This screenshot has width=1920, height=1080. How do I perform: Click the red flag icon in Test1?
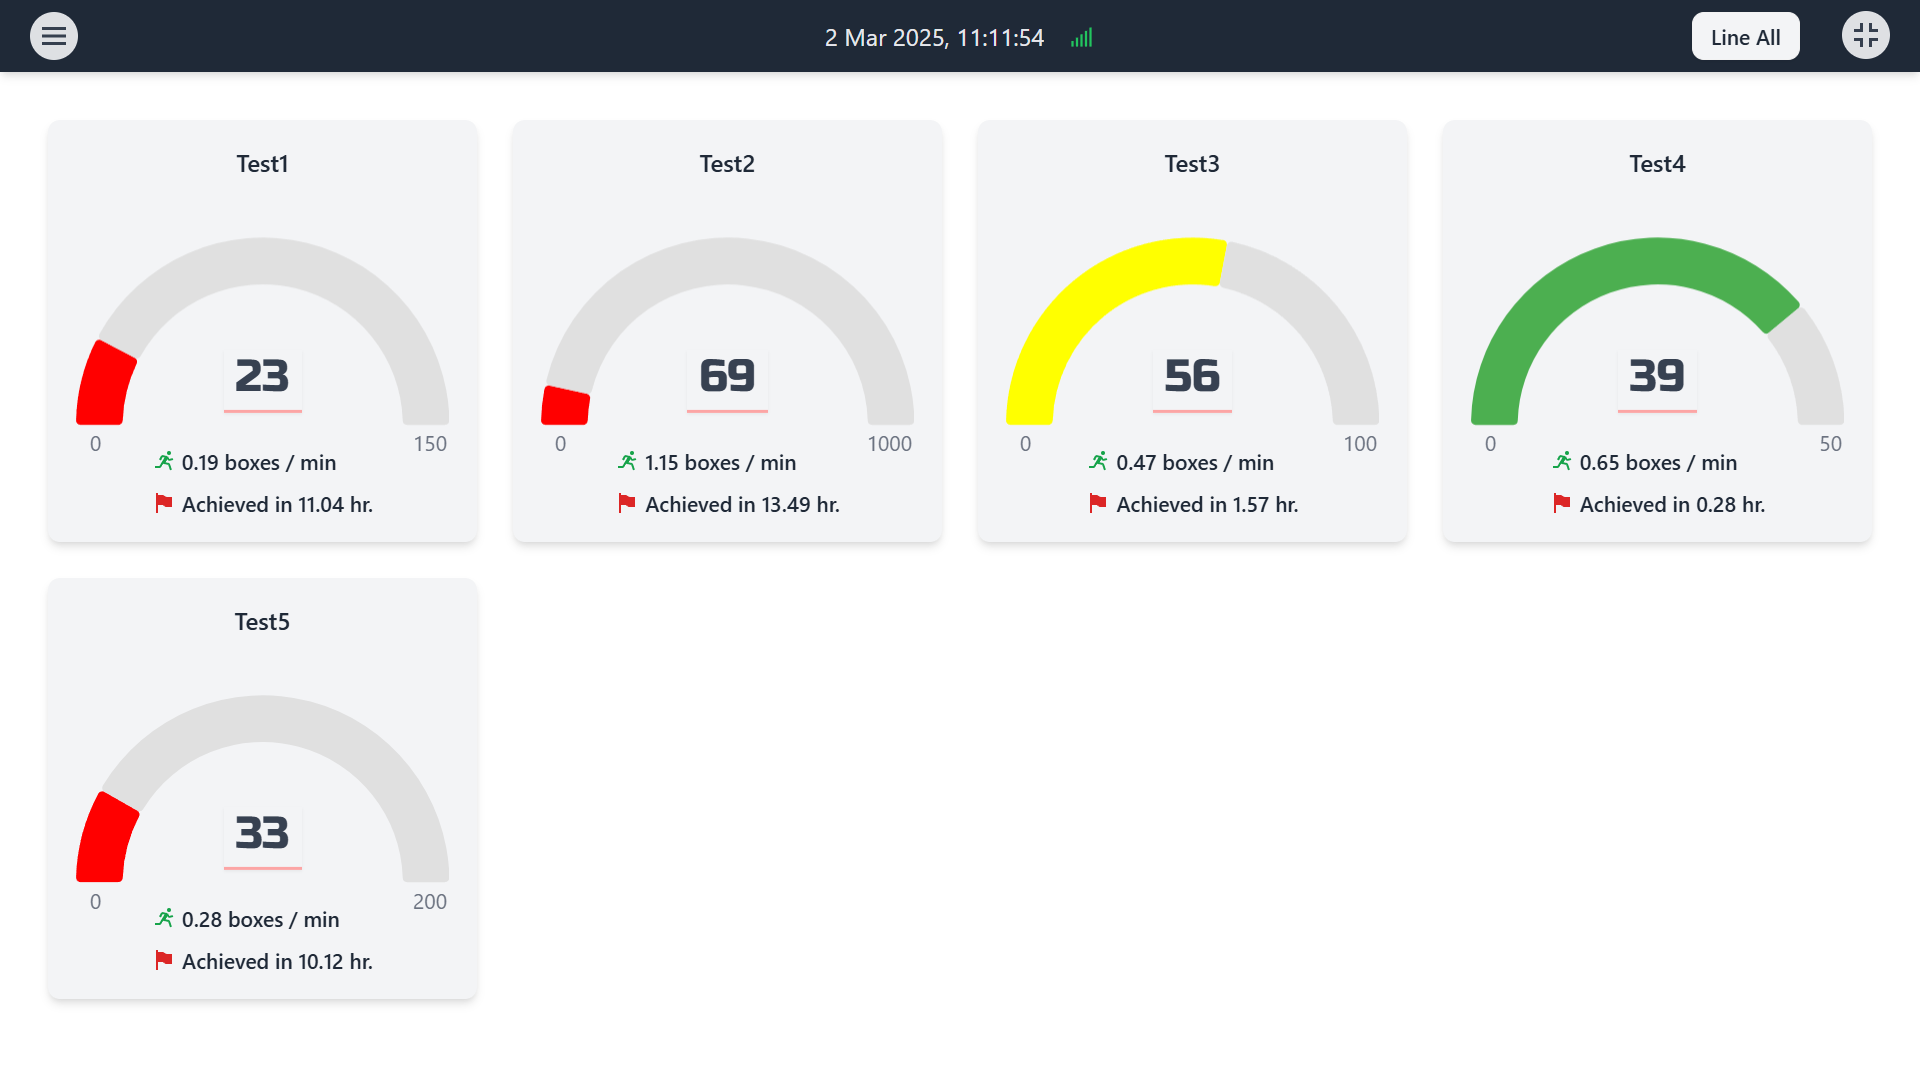164,503
